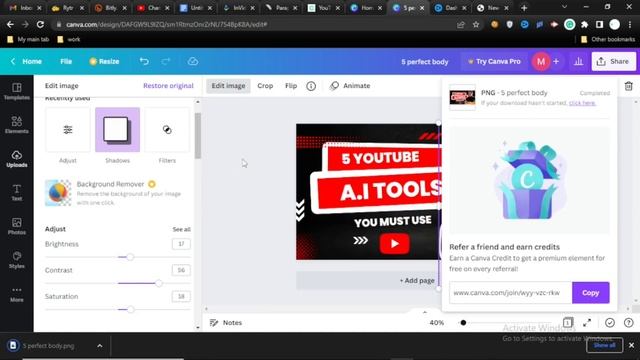Image resolution: width=640 pixels, height=360 pixels.
Task: Click Show all downloads button
Action: click(604, 345)
